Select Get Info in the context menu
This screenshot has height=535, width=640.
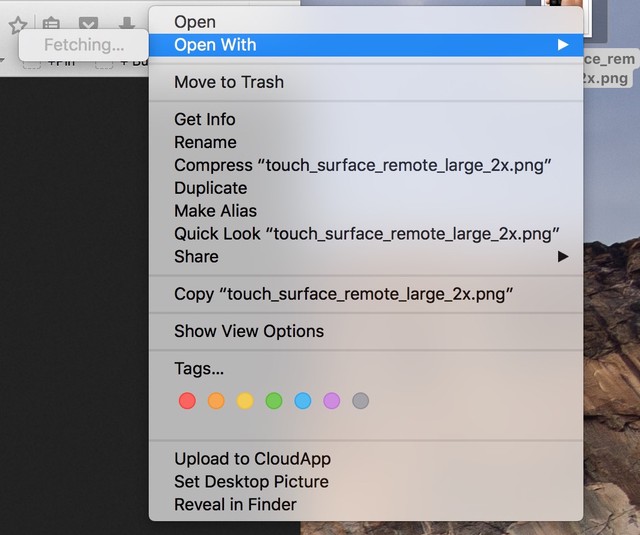pyautogui.click(x=205, y=119)
